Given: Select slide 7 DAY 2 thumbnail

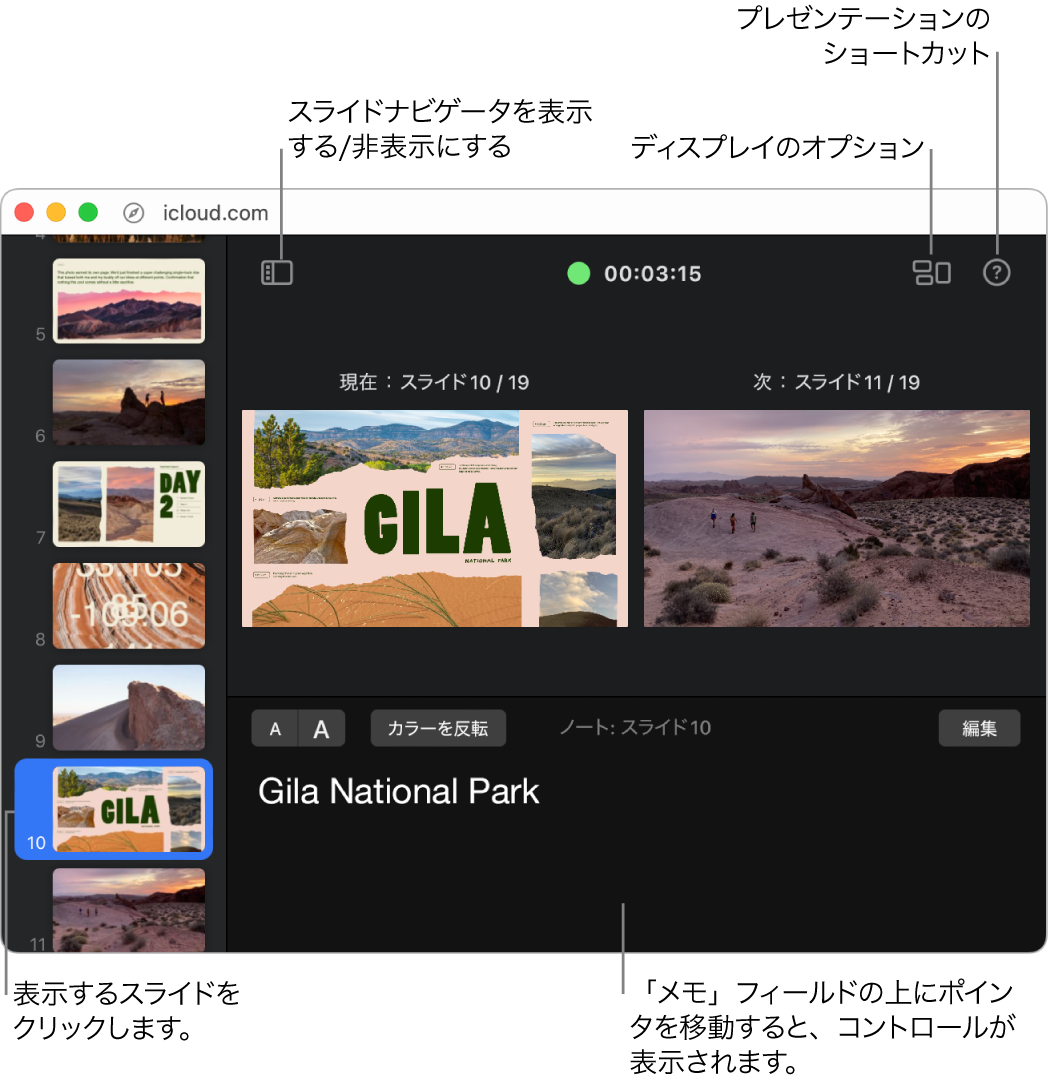Looking at the screenshot, I should coord(129,504).
